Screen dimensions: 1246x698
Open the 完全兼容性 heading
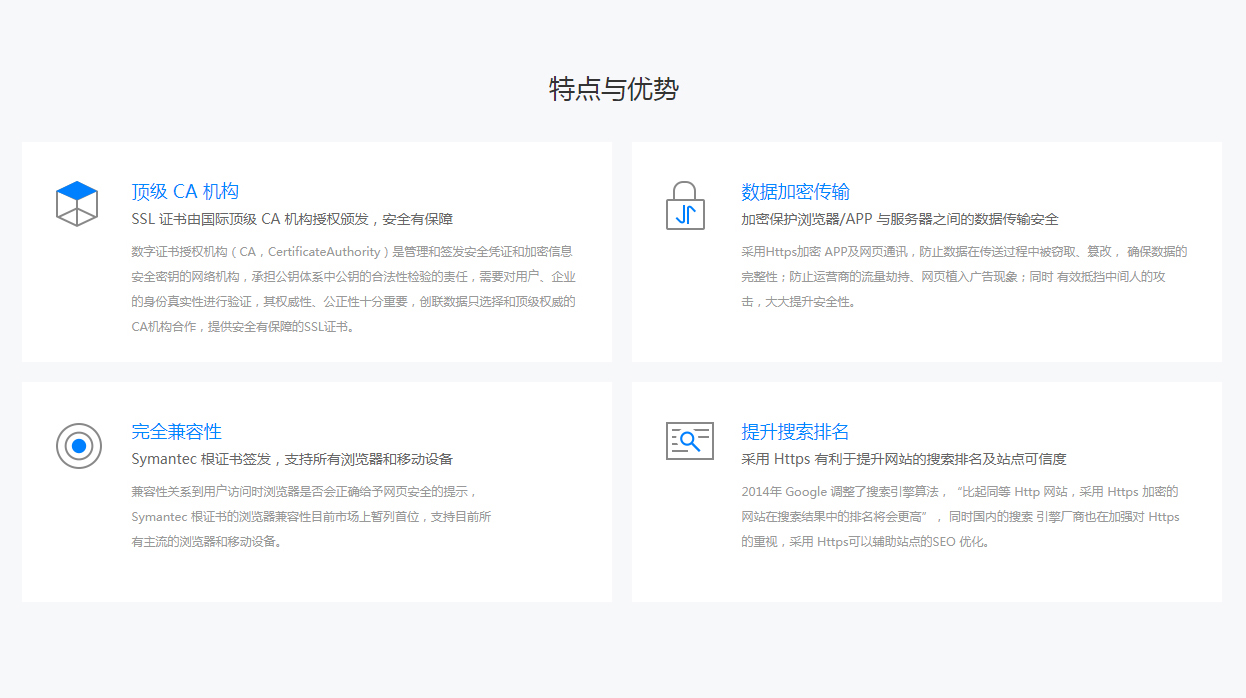click(x=176, y=432)
